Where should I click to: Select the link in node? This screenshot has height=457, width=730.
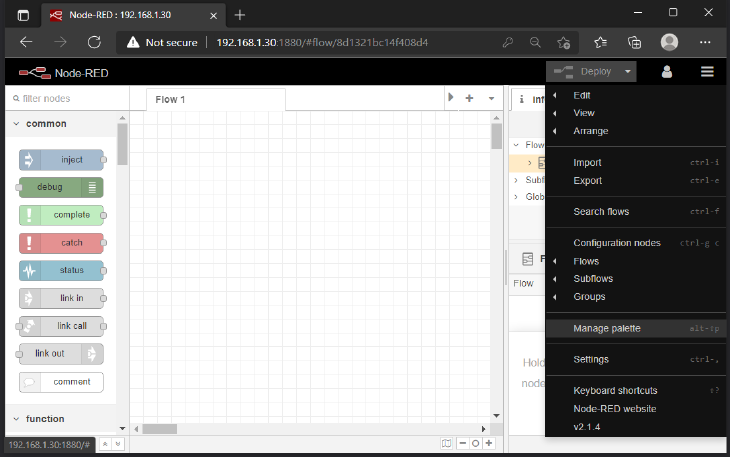click(x=61, y=298)
